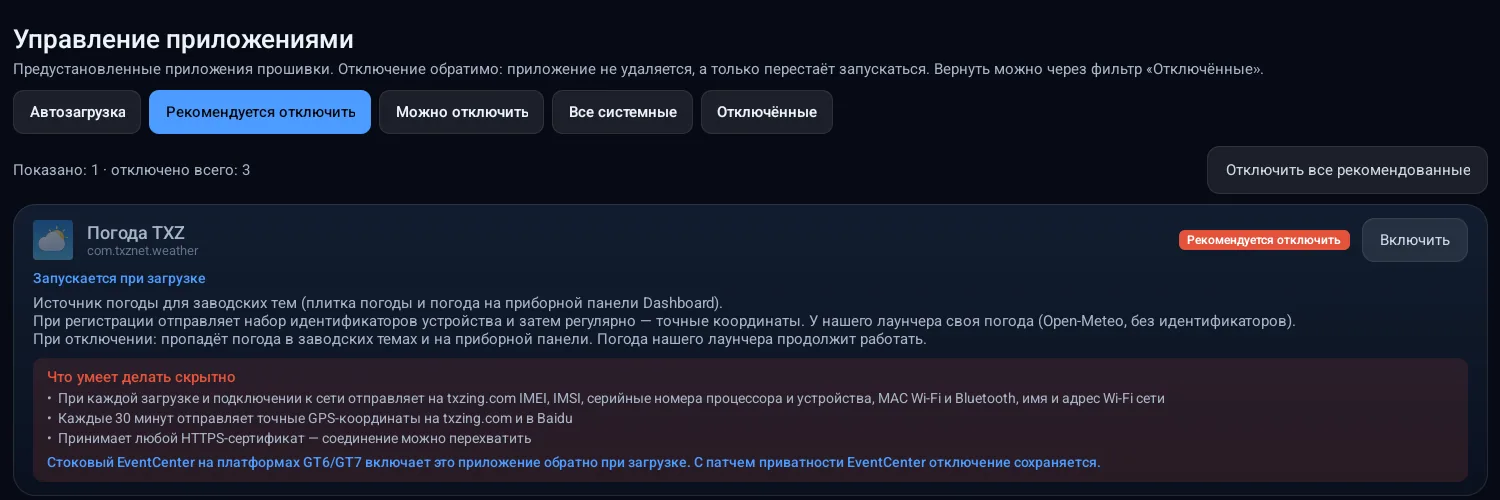Select the «Рекомендуется отключить» filter

260,112
